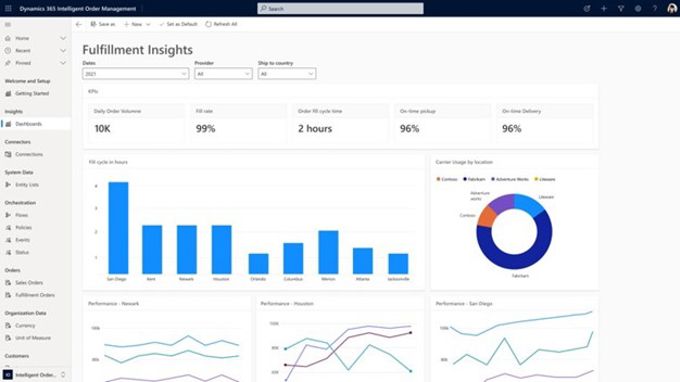
Task: Click the Dynamics 365 Intelligent Order Management title
Action: [x=78, y=9]
